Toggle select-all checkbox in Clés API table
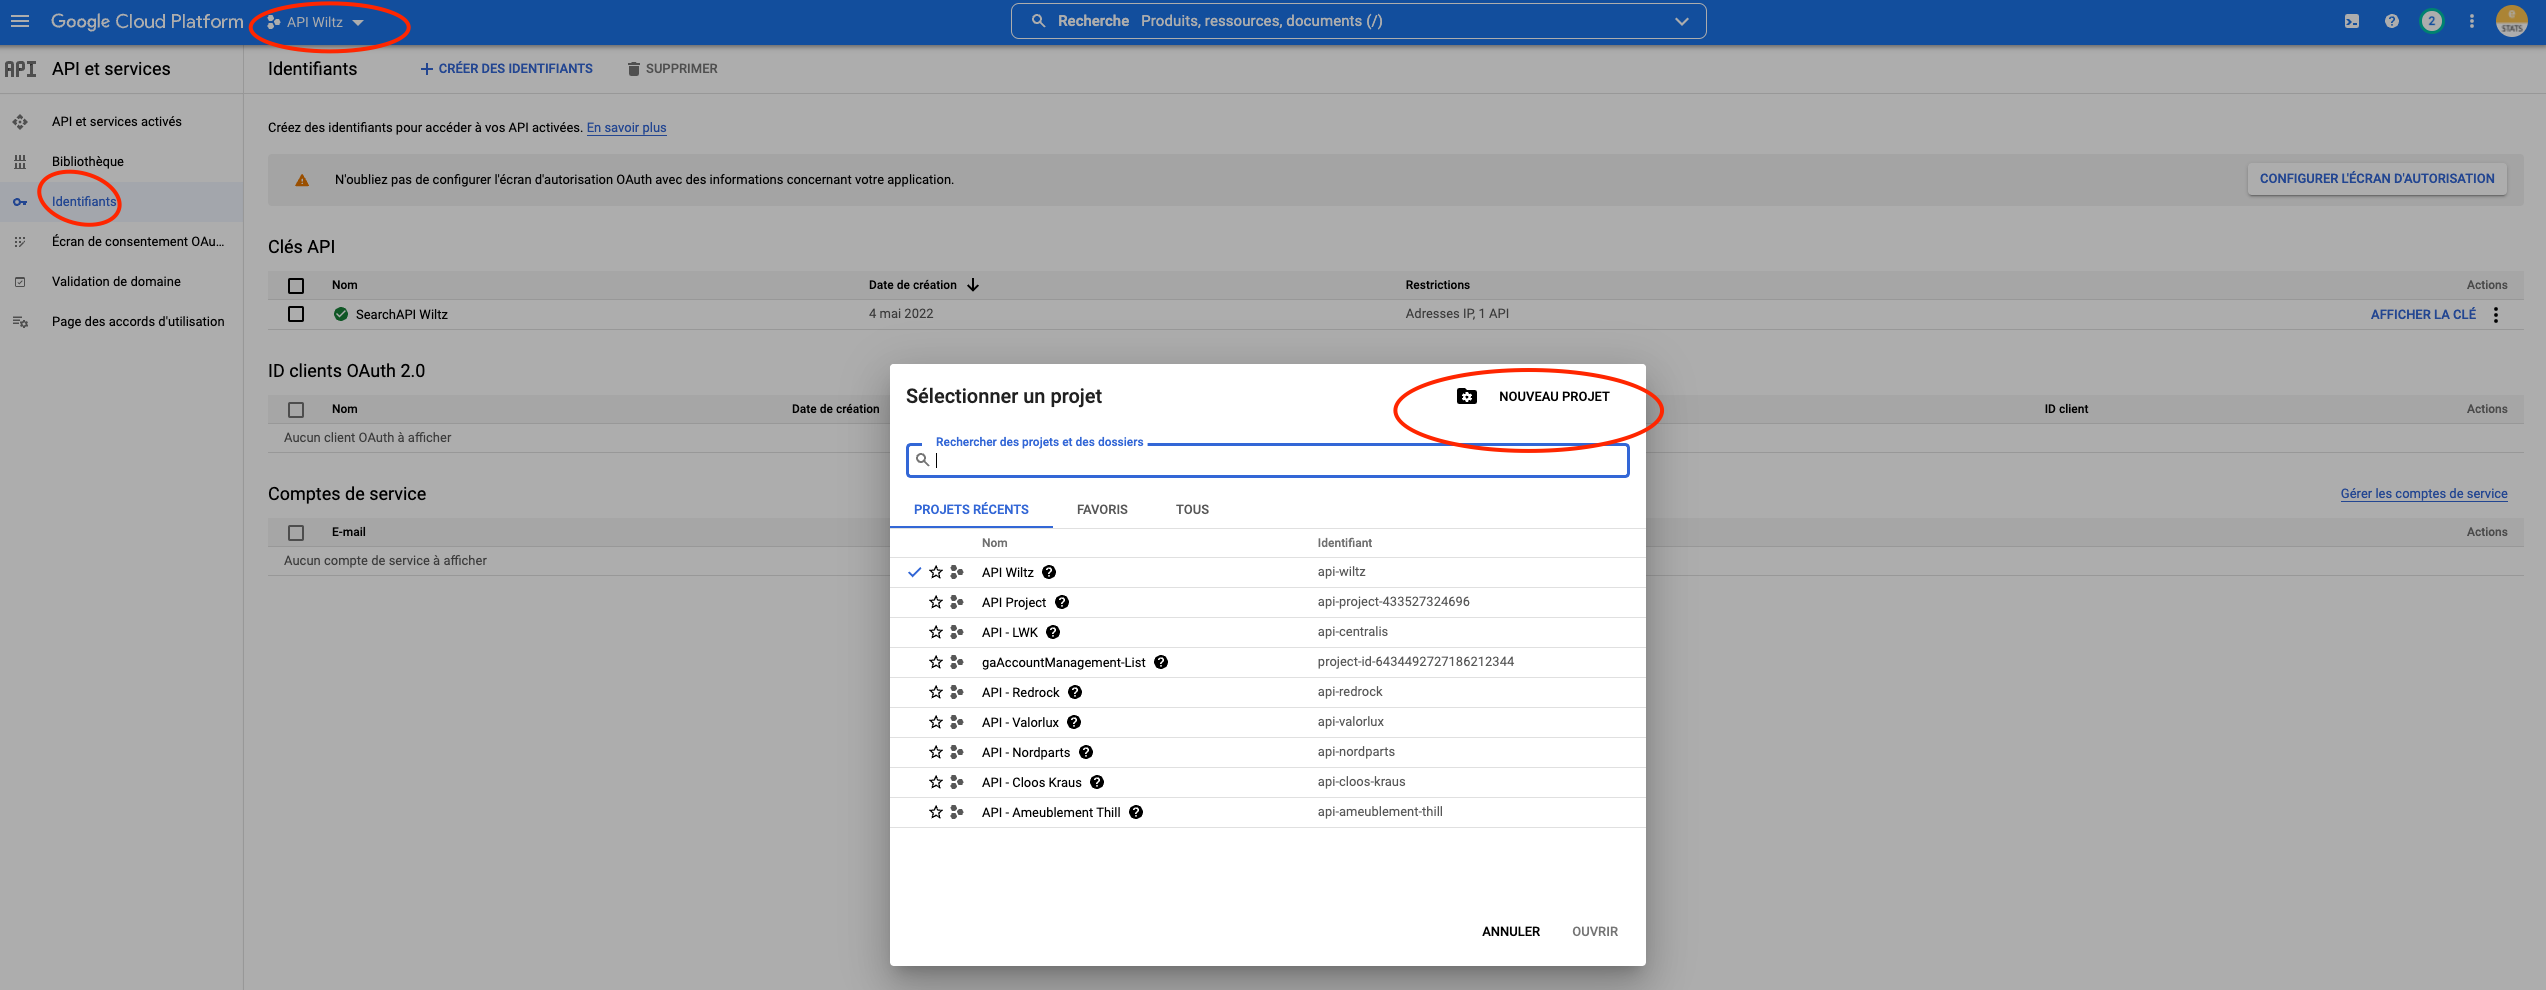Viewport: 2546px width, 990px height. [x=296, y=285]
